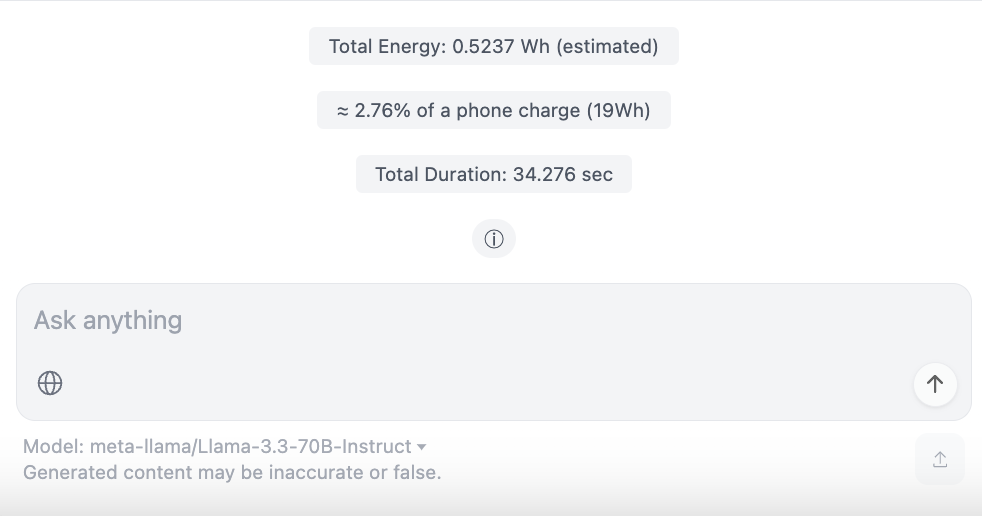Select the phone charge percentage chip

tap(493, 110)
